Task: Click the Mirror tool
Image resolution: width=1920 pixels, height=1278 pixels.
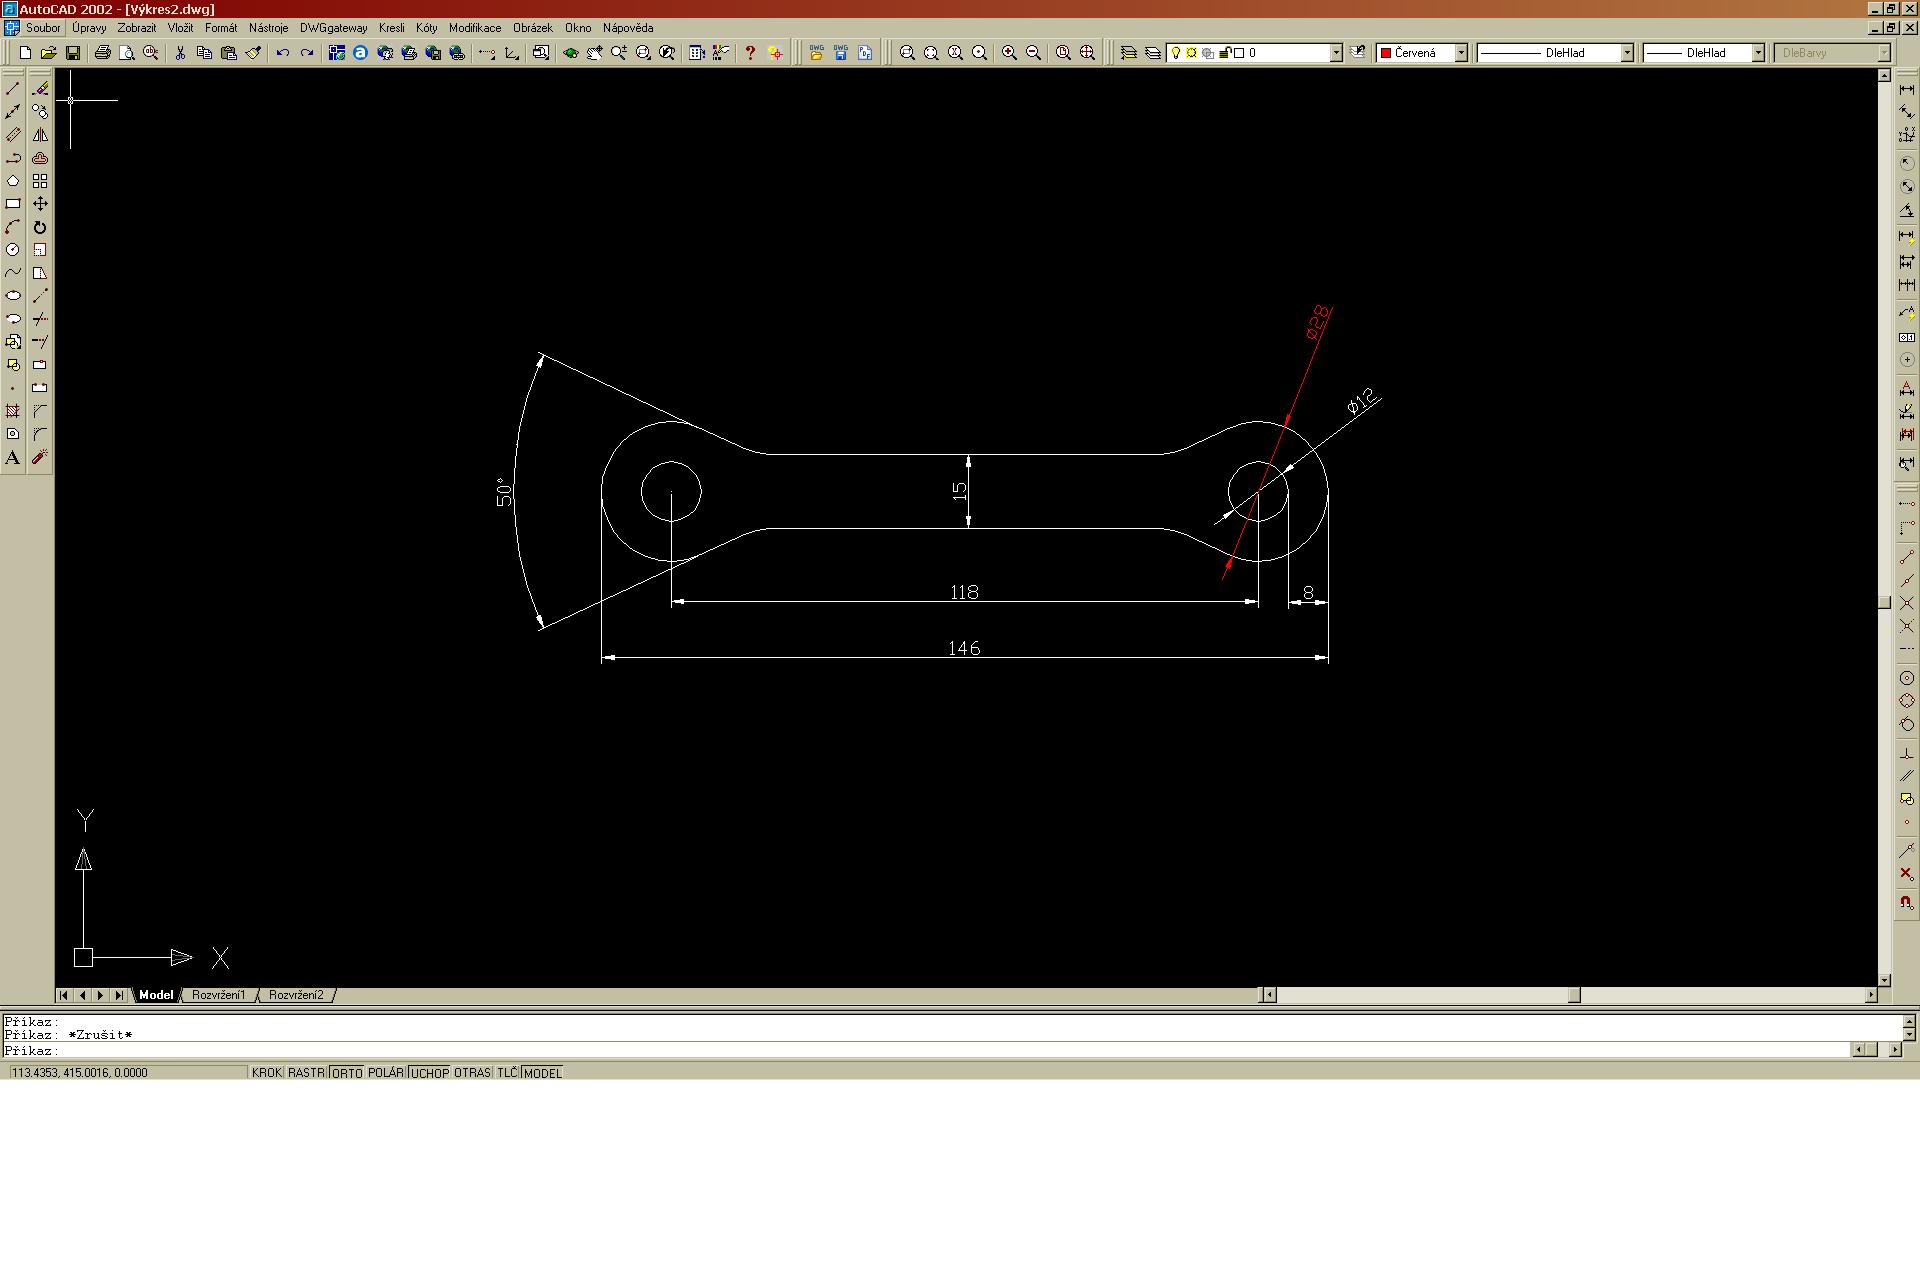Action: point(40,135)
